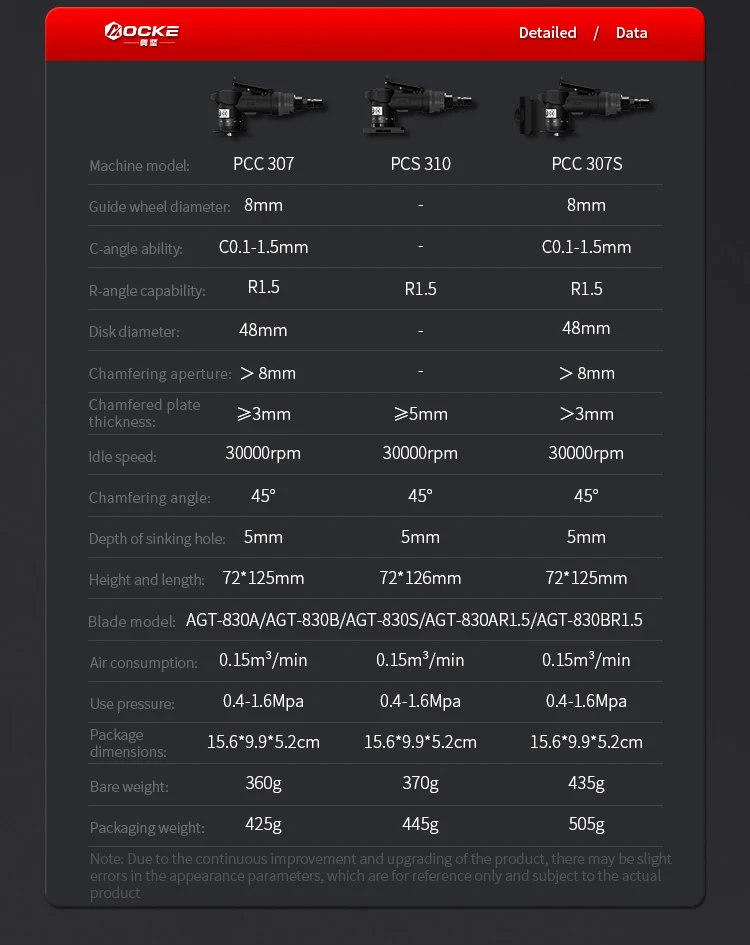Select the 30000rpm value under PCS 310
This screenshot has width=750, height=945.
click(420, 453)
